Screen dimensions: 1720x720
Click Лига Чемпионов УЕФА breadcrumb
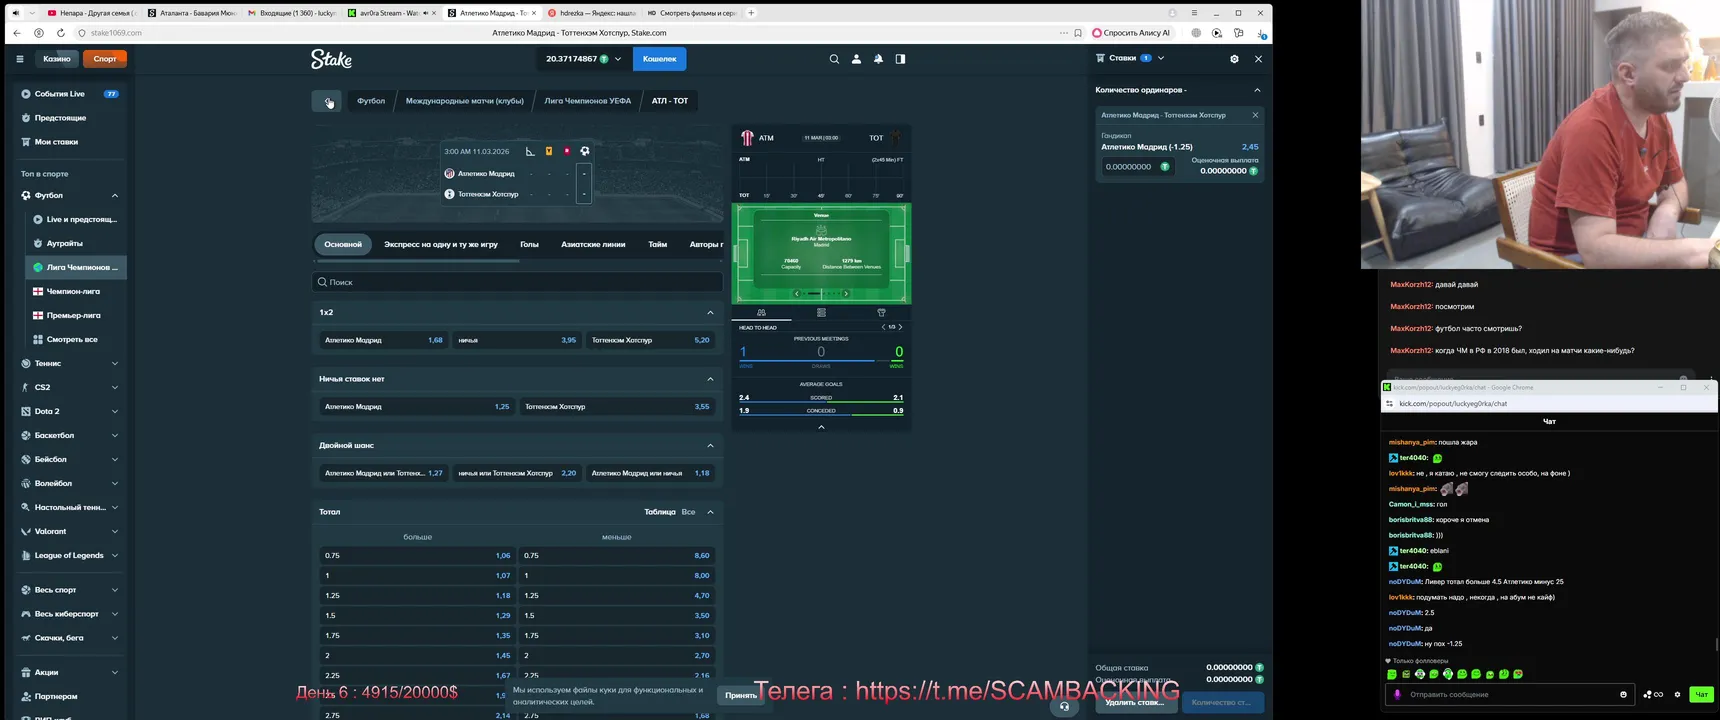point(588,101)
